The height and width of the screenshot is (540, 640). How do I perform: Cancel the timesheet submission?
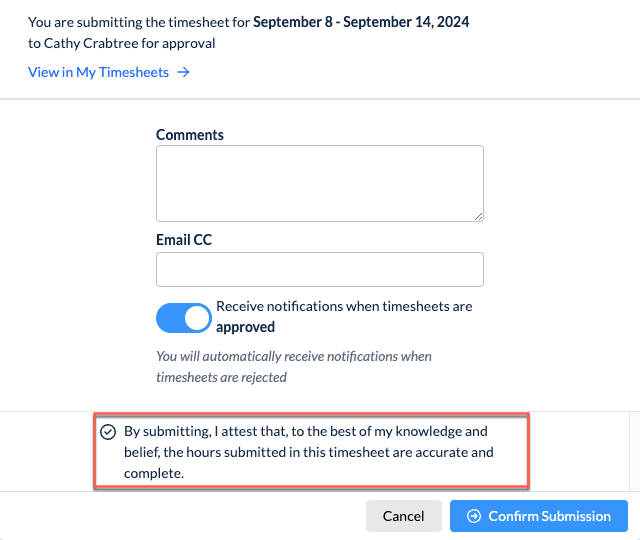coord(404,516)
